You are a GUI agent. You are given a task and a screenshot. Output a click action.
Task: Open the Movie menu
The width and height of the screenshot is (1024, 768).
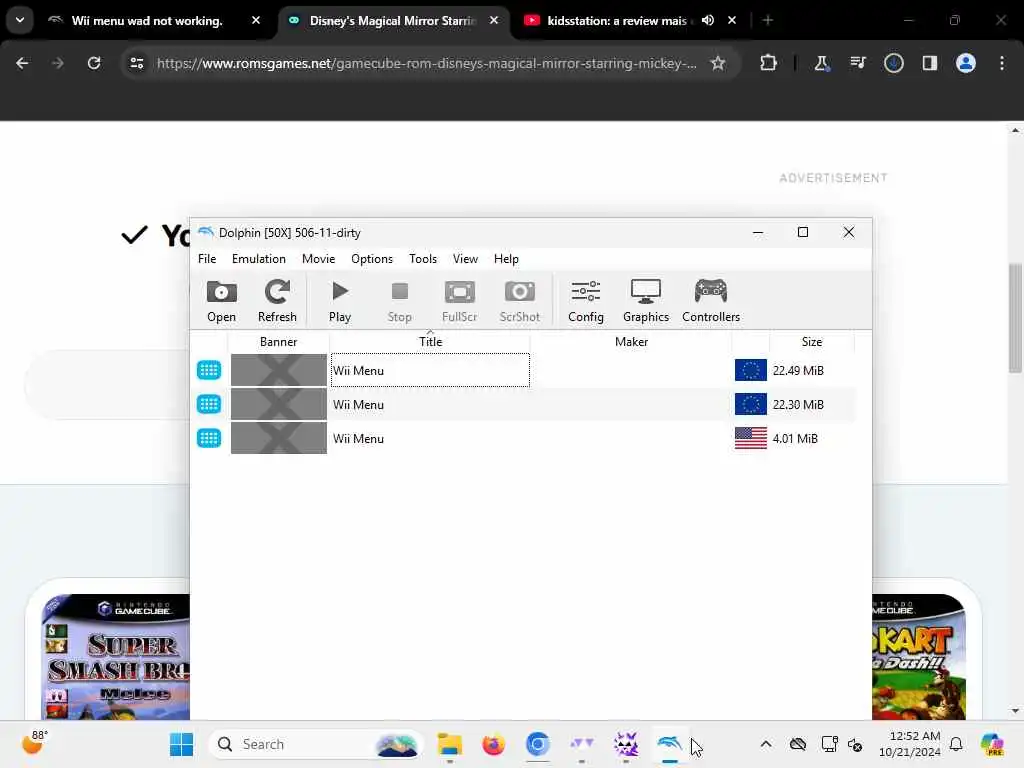click(319, 259)
